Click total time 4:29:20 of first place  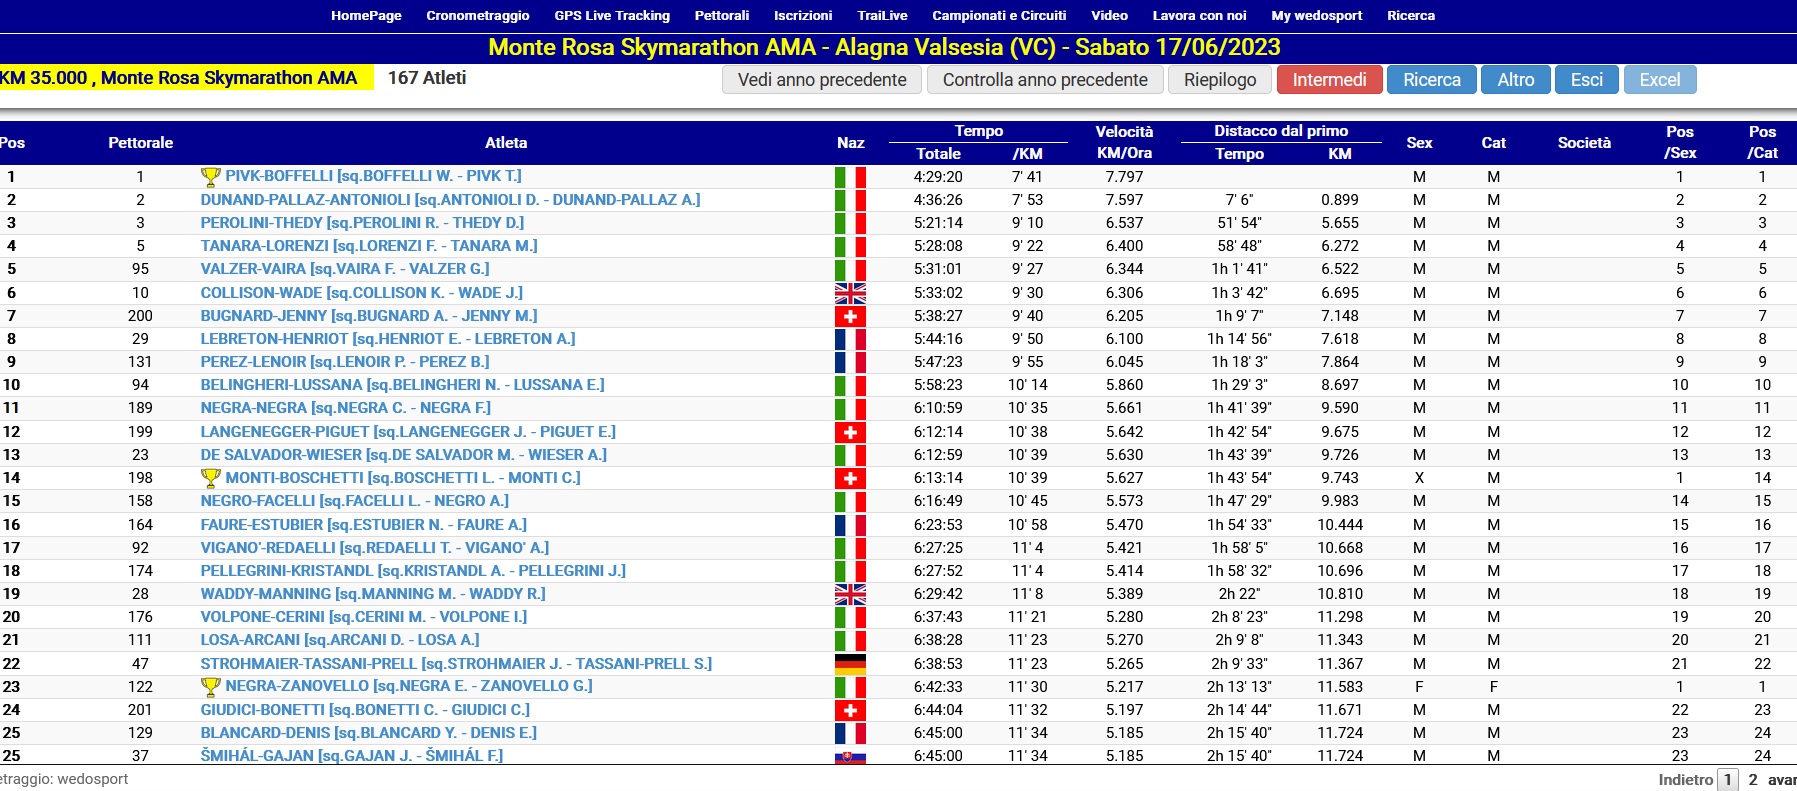pyautogui.click(x=938, y=177)
